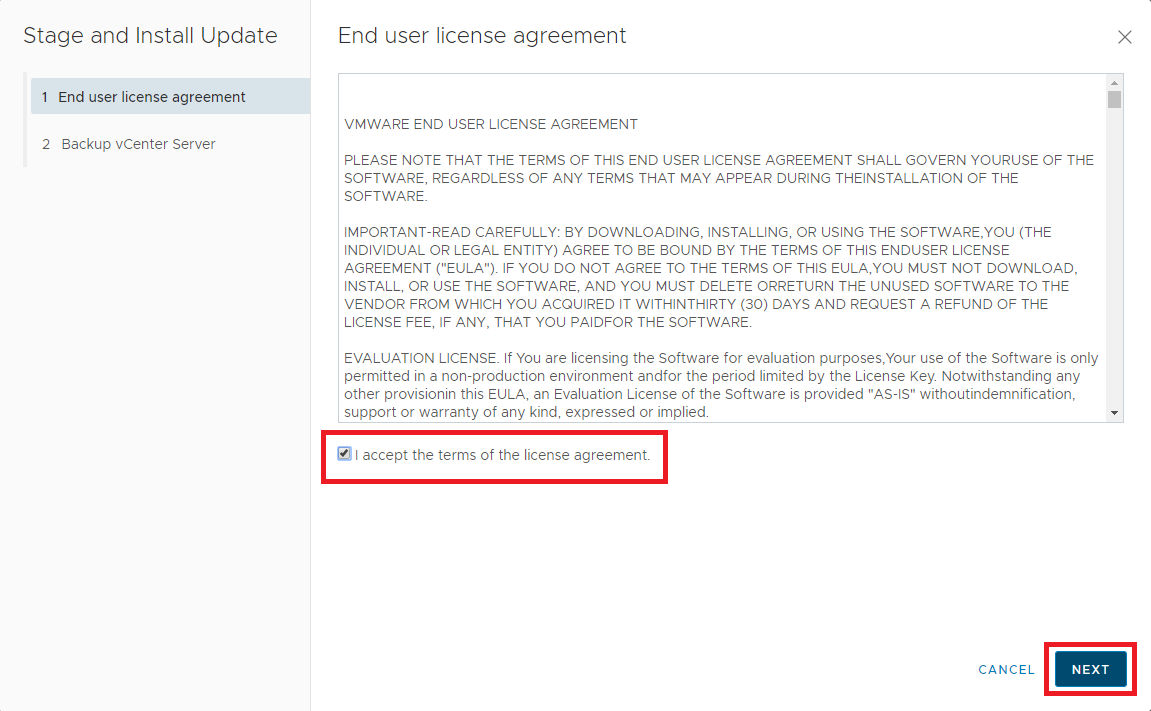
Task: Go to 'Backup vCenter Server' step
Action: 138,144
